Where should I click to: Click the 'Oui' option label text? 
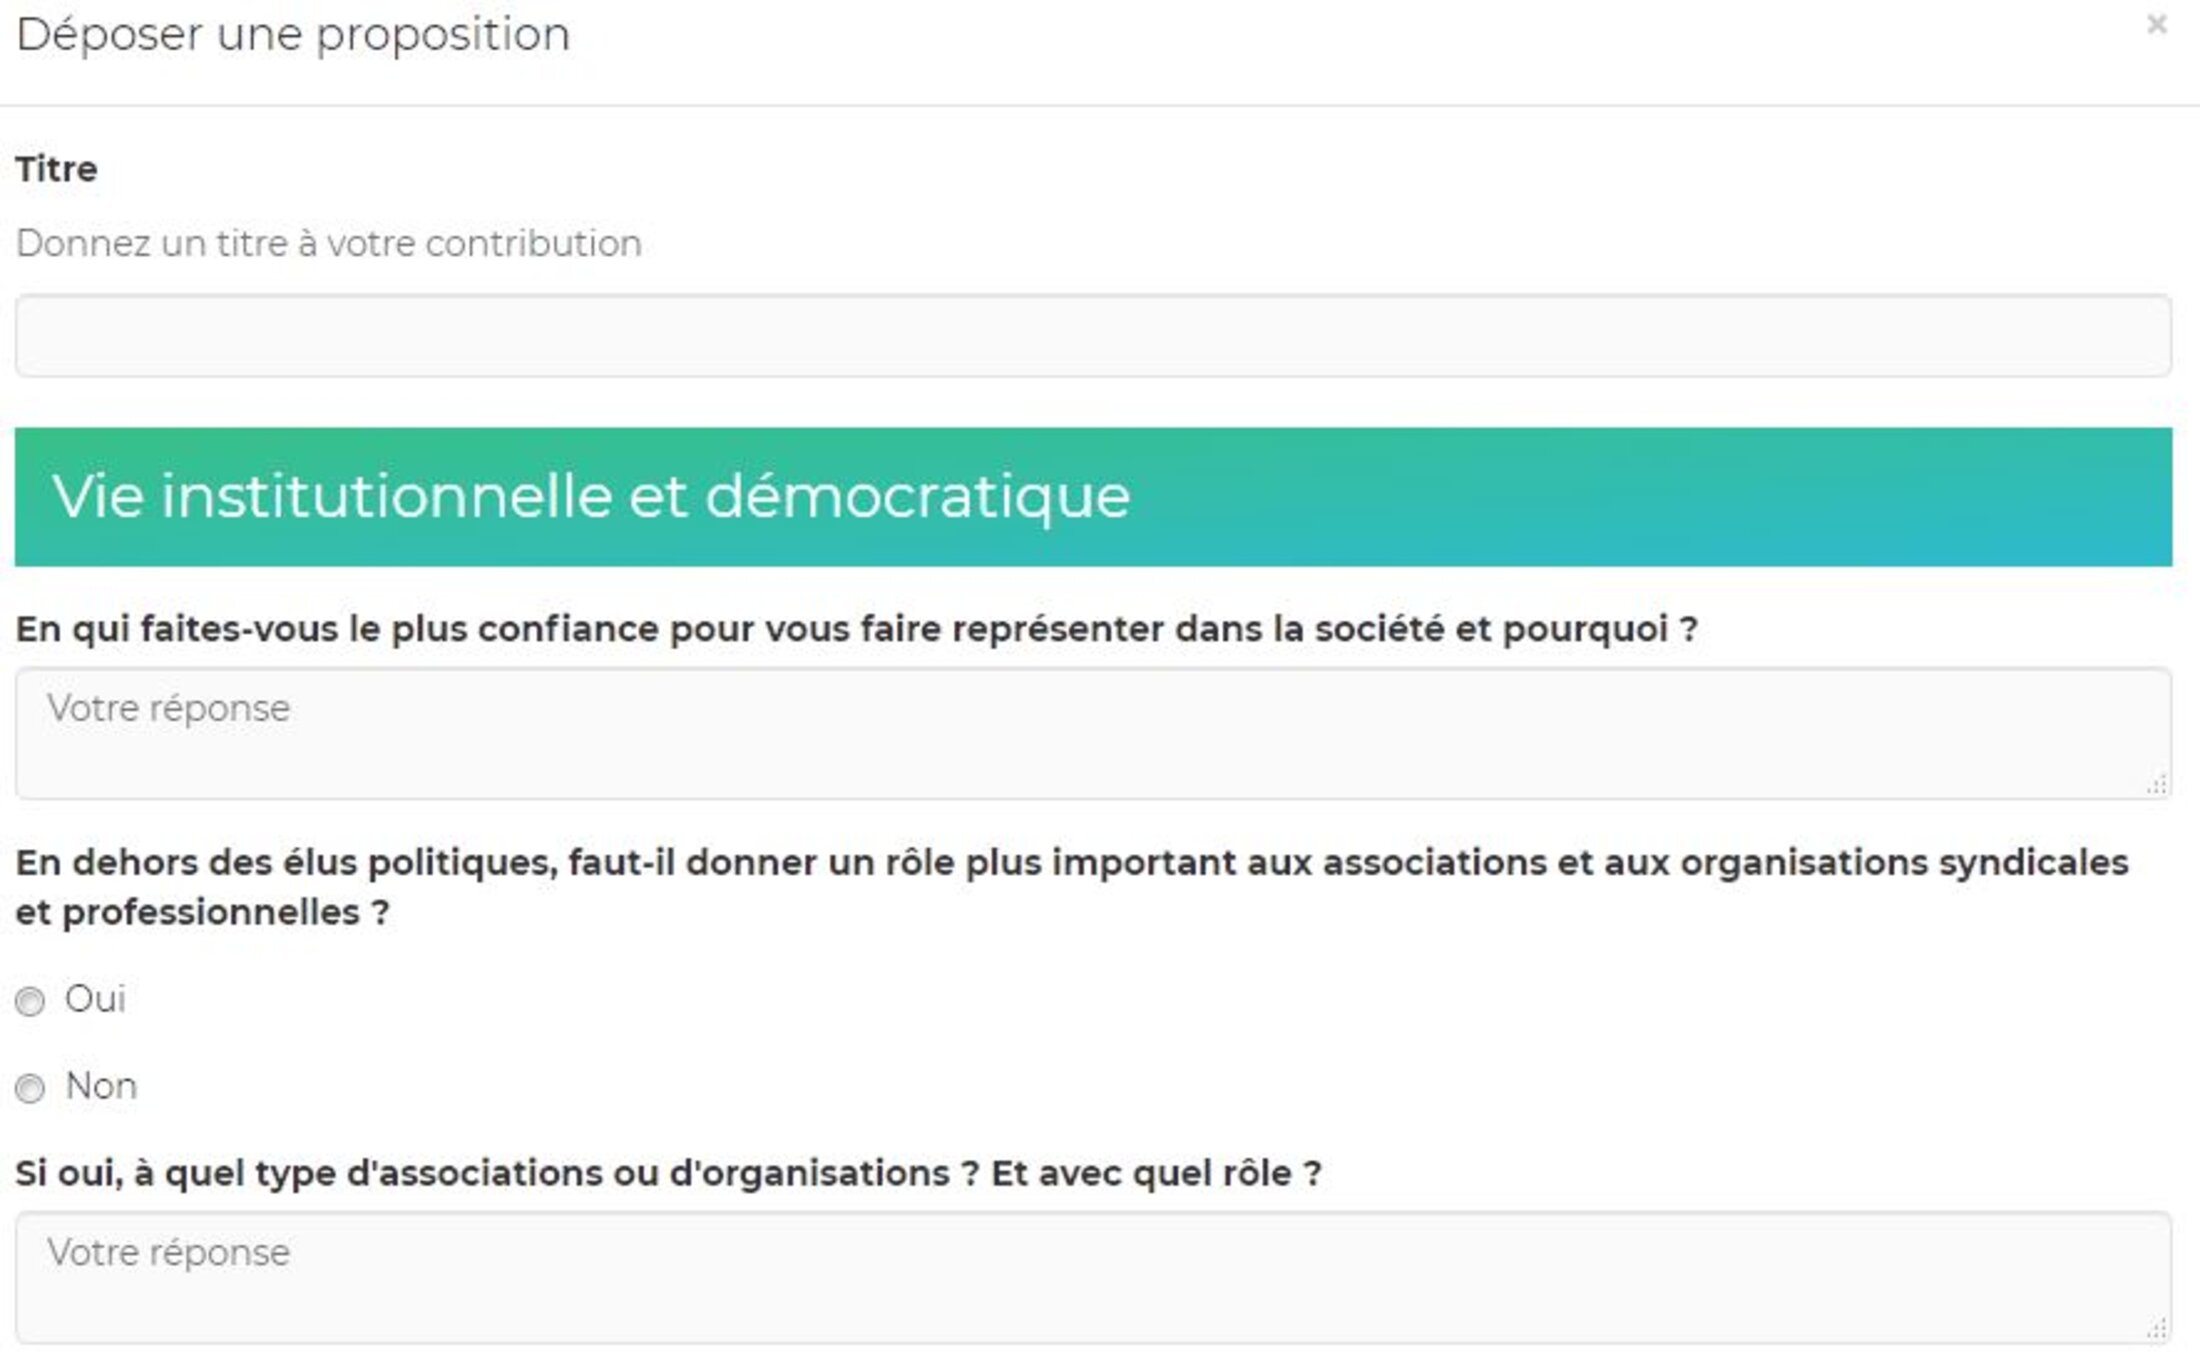pyautogui.click(x=95, y=999)
